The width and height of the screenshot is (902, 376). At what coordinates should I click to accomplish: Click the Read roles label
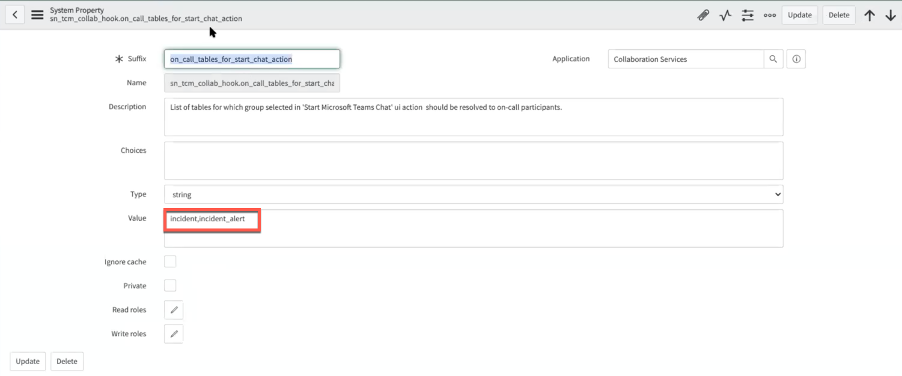(129, 310)
